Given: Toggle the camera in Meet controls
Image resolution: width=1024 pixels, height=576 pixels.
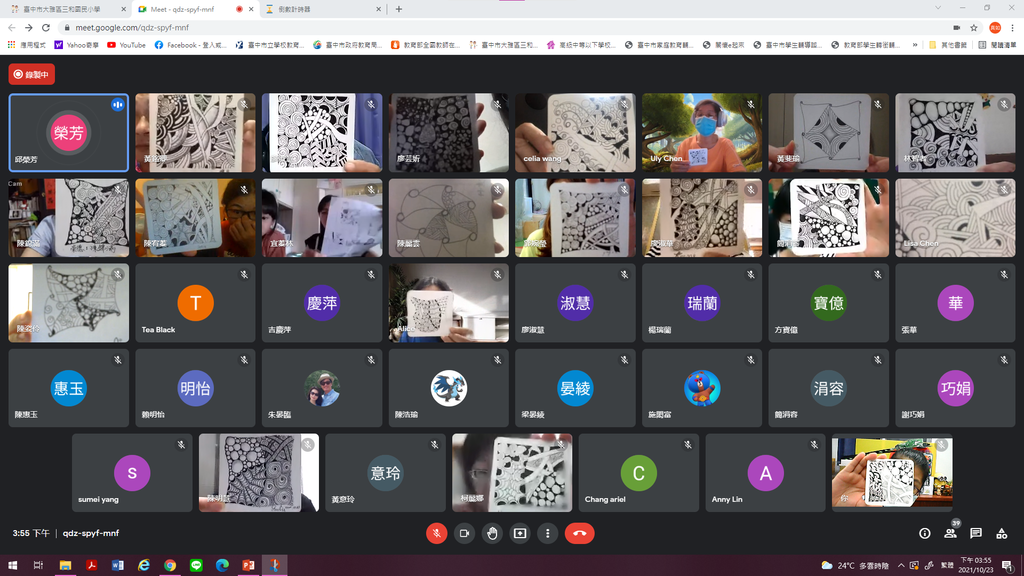Looking at the screenshot, I should coord(464,534).
